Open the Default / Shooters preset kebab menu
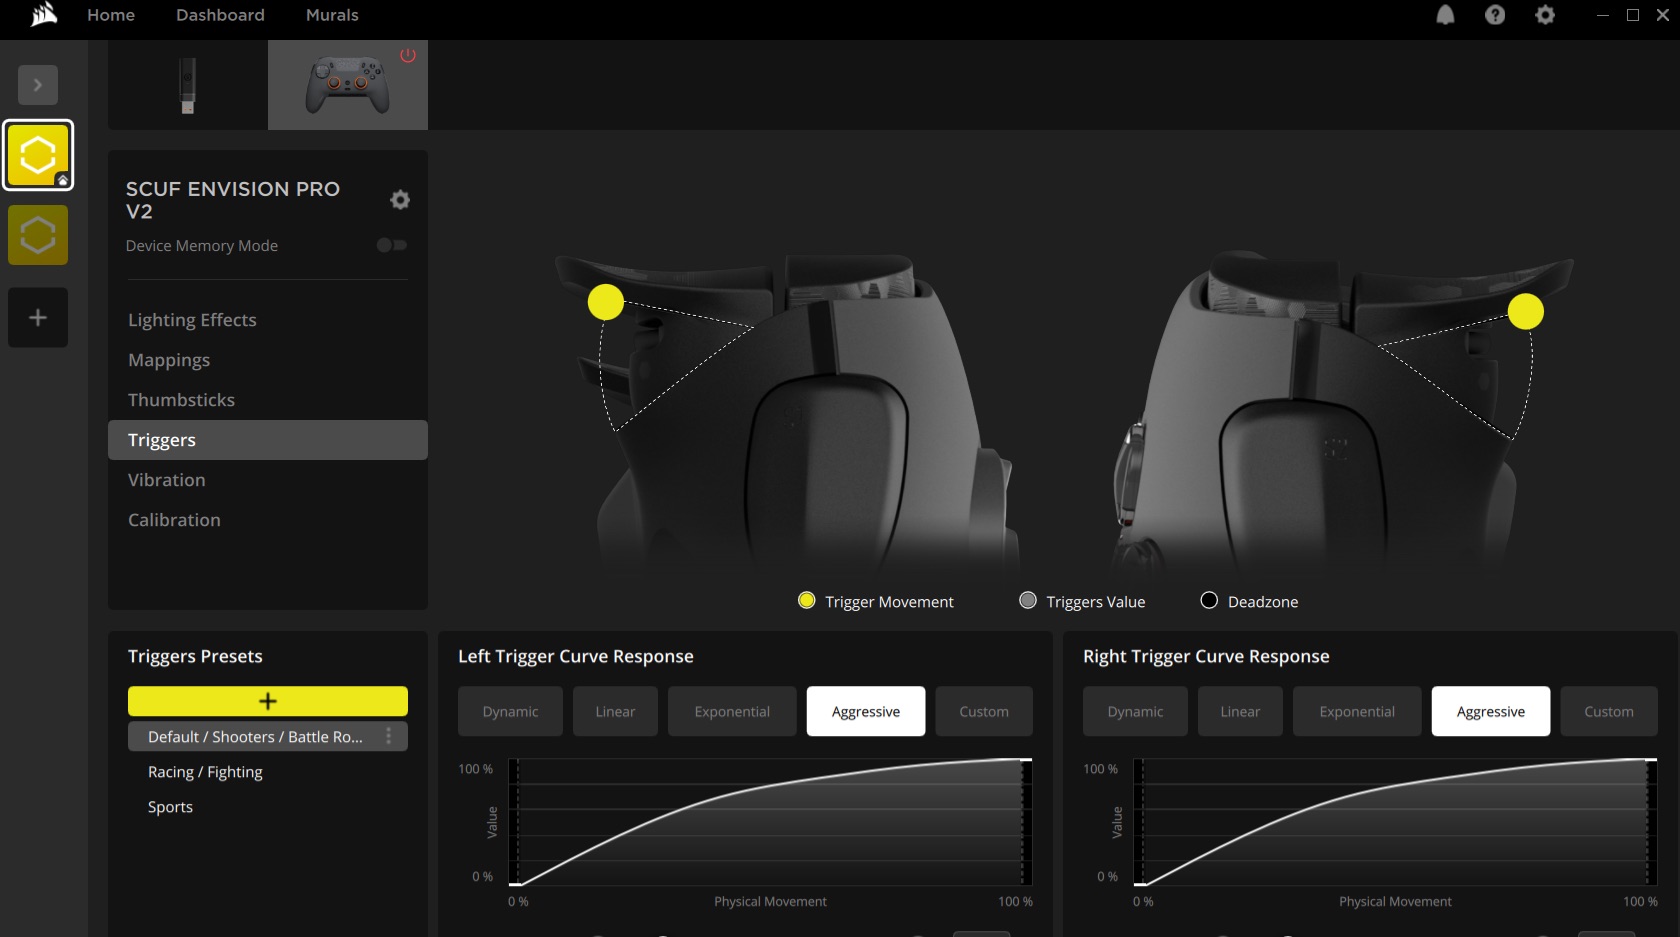This screenshot has height=937, width=1680. point(389,737)
